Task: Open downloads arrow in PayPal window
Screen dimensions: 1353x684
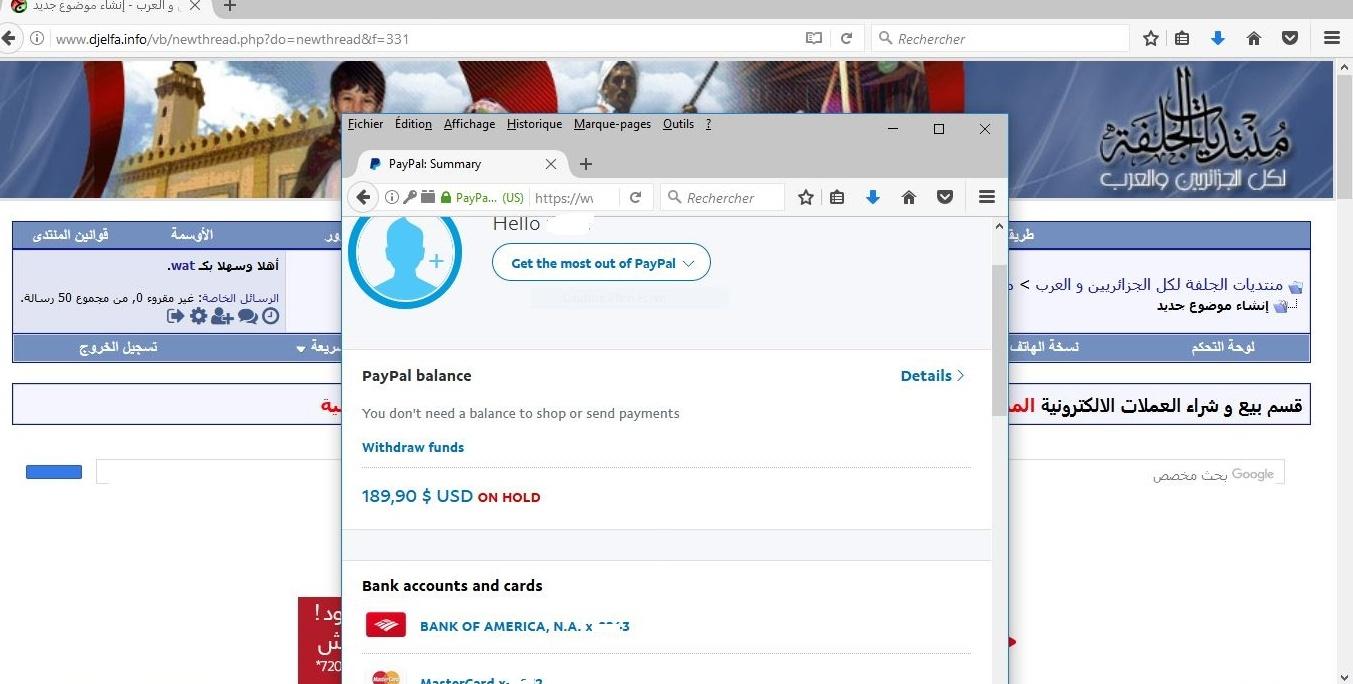Action: (873, 197)
